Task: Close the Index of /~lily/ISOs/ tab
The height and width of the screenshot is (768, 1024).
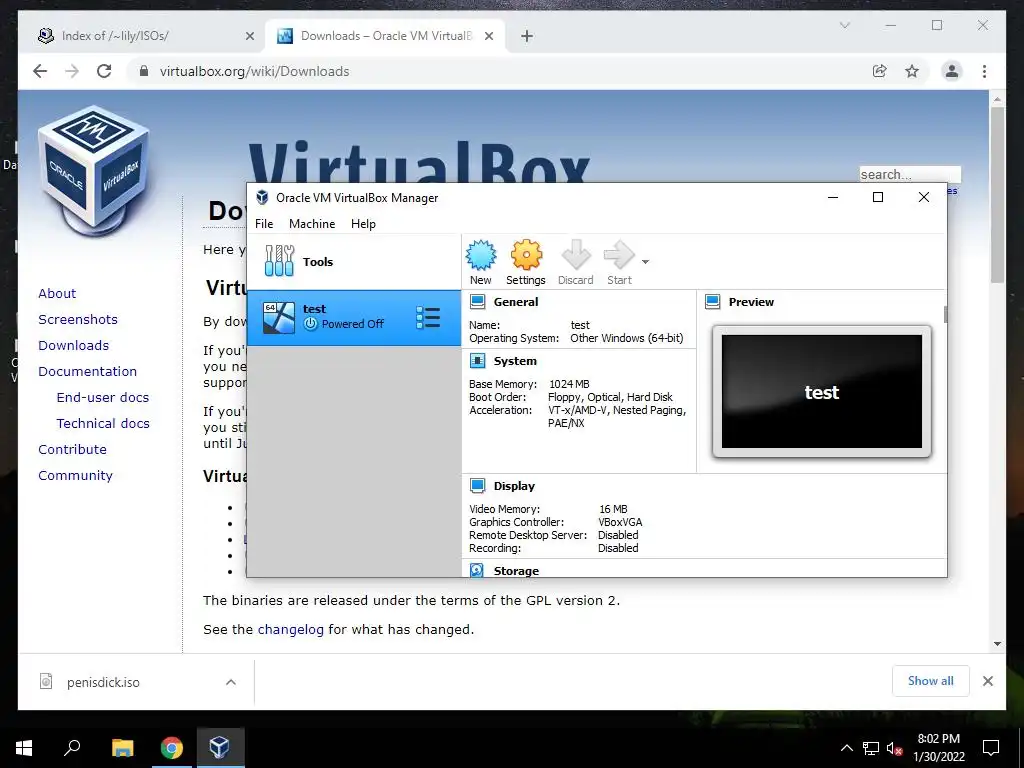Action: pyautogui.click(x=249, y=36)
